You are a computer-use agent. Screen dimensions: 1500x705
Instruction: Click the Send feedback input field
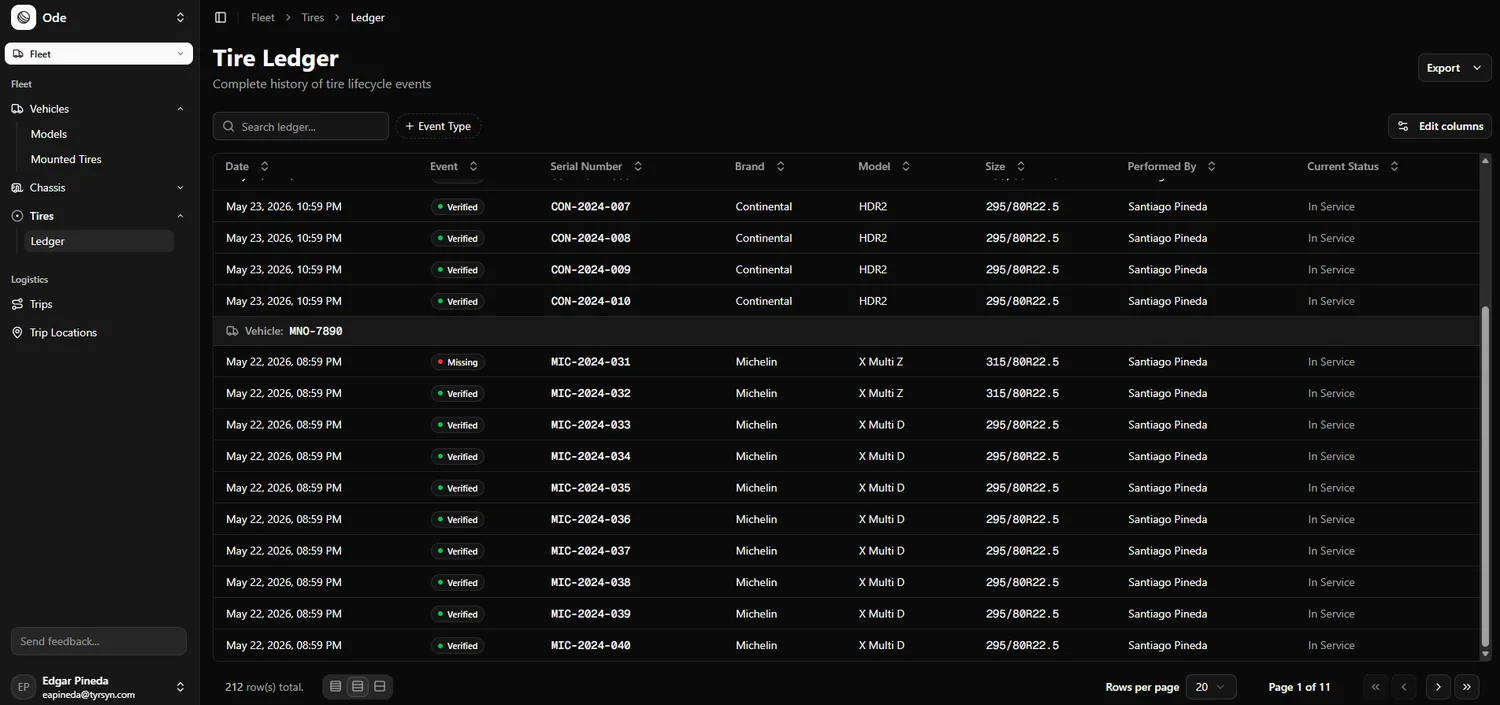[x=99, y=641]
